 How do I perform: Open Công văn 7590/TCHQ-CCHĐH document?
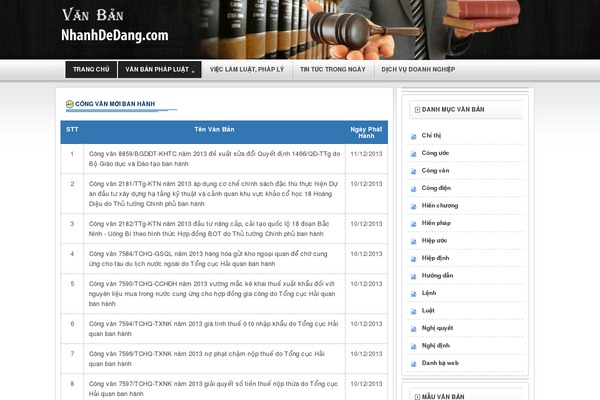[x=212, y=294]
